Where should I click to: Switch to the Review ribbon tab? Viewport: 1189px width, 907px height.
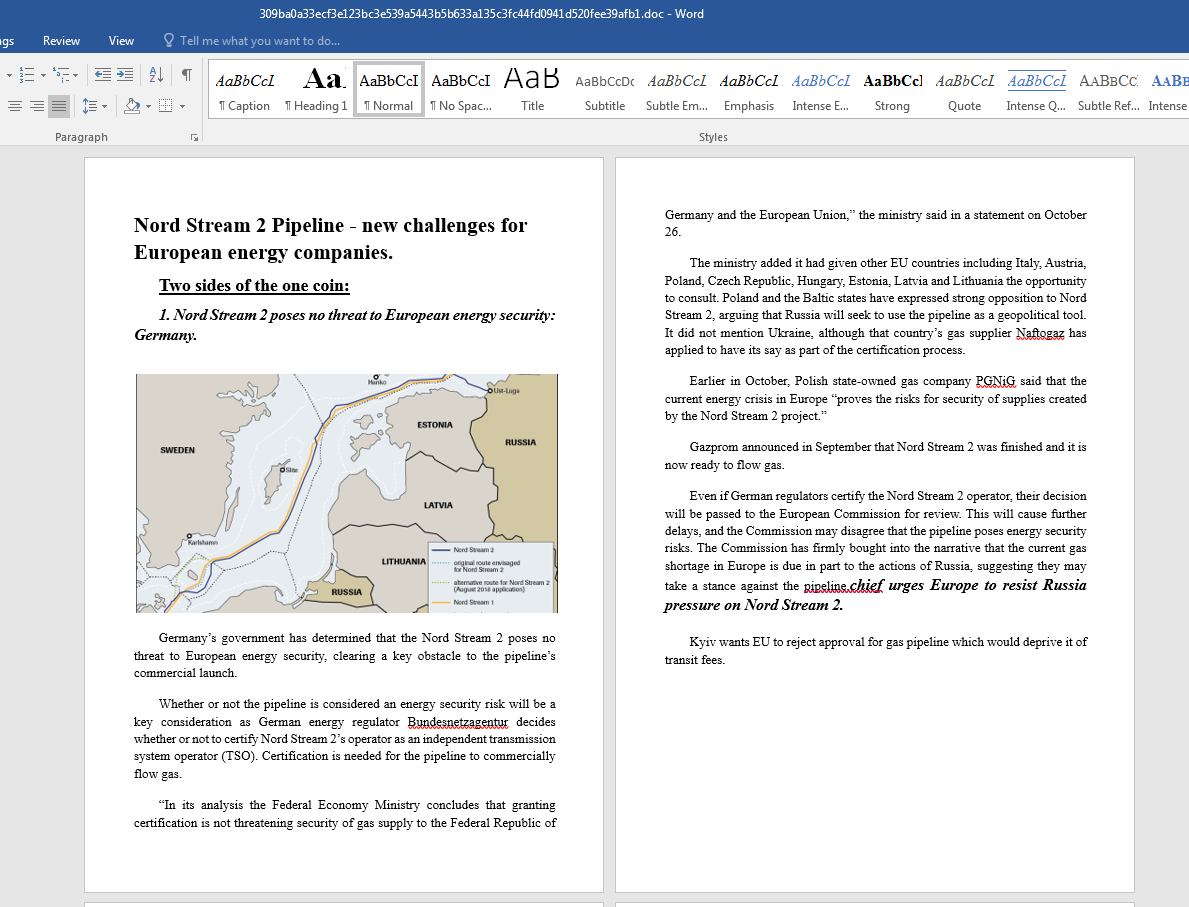pos(61,41)
